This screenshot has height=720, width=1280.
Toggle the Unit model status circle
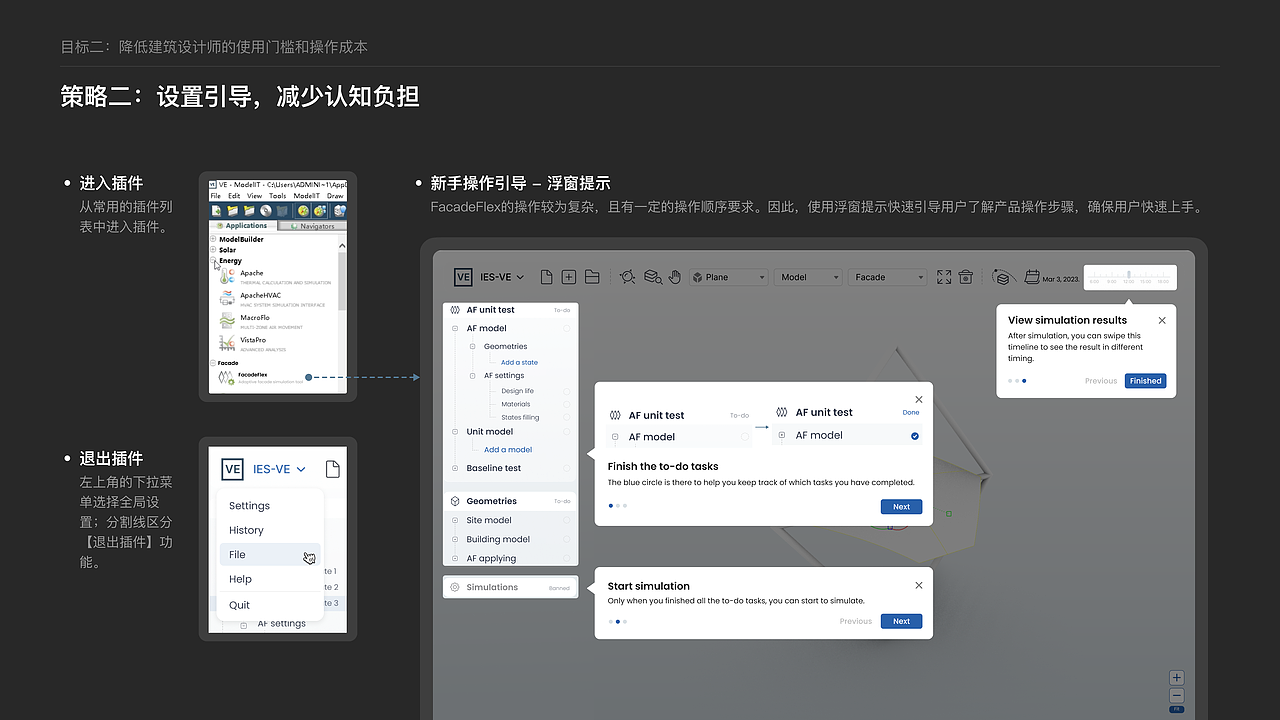pyautogui.click(x=566, y=431)
